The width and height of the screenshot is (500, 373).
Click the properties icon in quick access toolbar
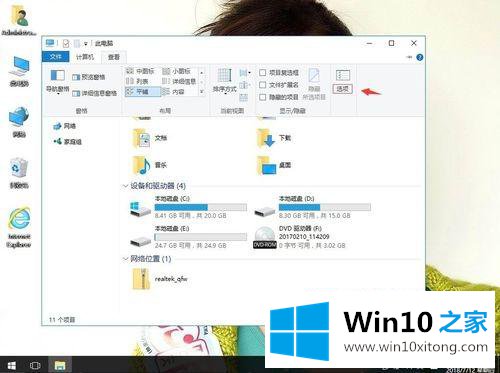point(66,43)
